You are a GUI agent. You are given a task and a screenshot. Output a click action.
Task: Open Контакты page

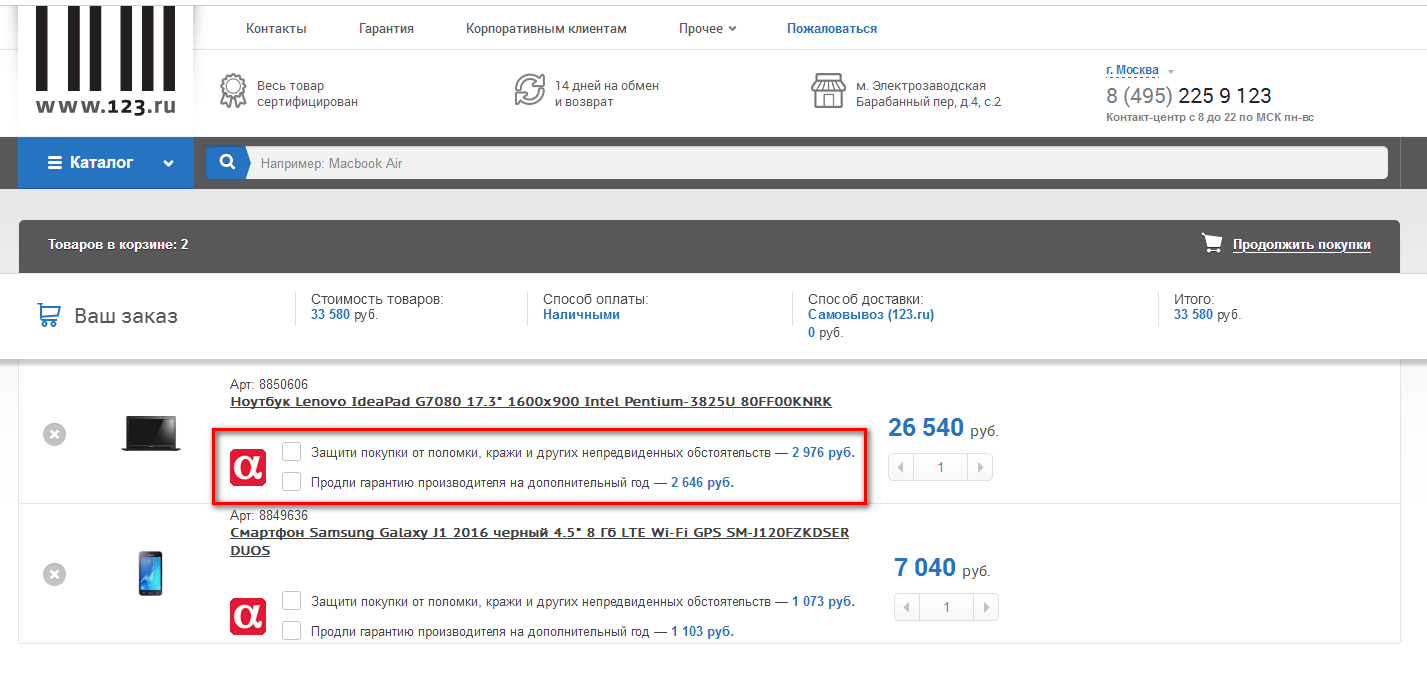(x=276, y=29)
